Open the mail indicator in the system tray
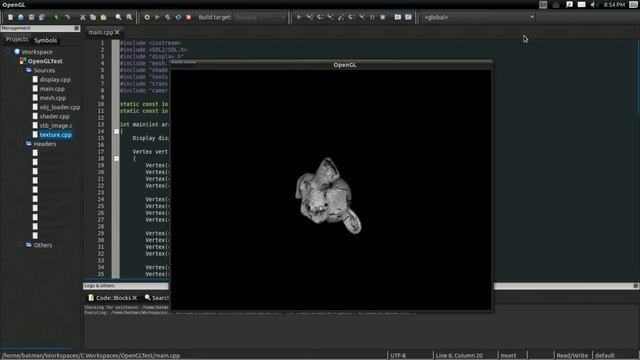The height and width of the screenshot is (360, 640). tap(581, 4)
